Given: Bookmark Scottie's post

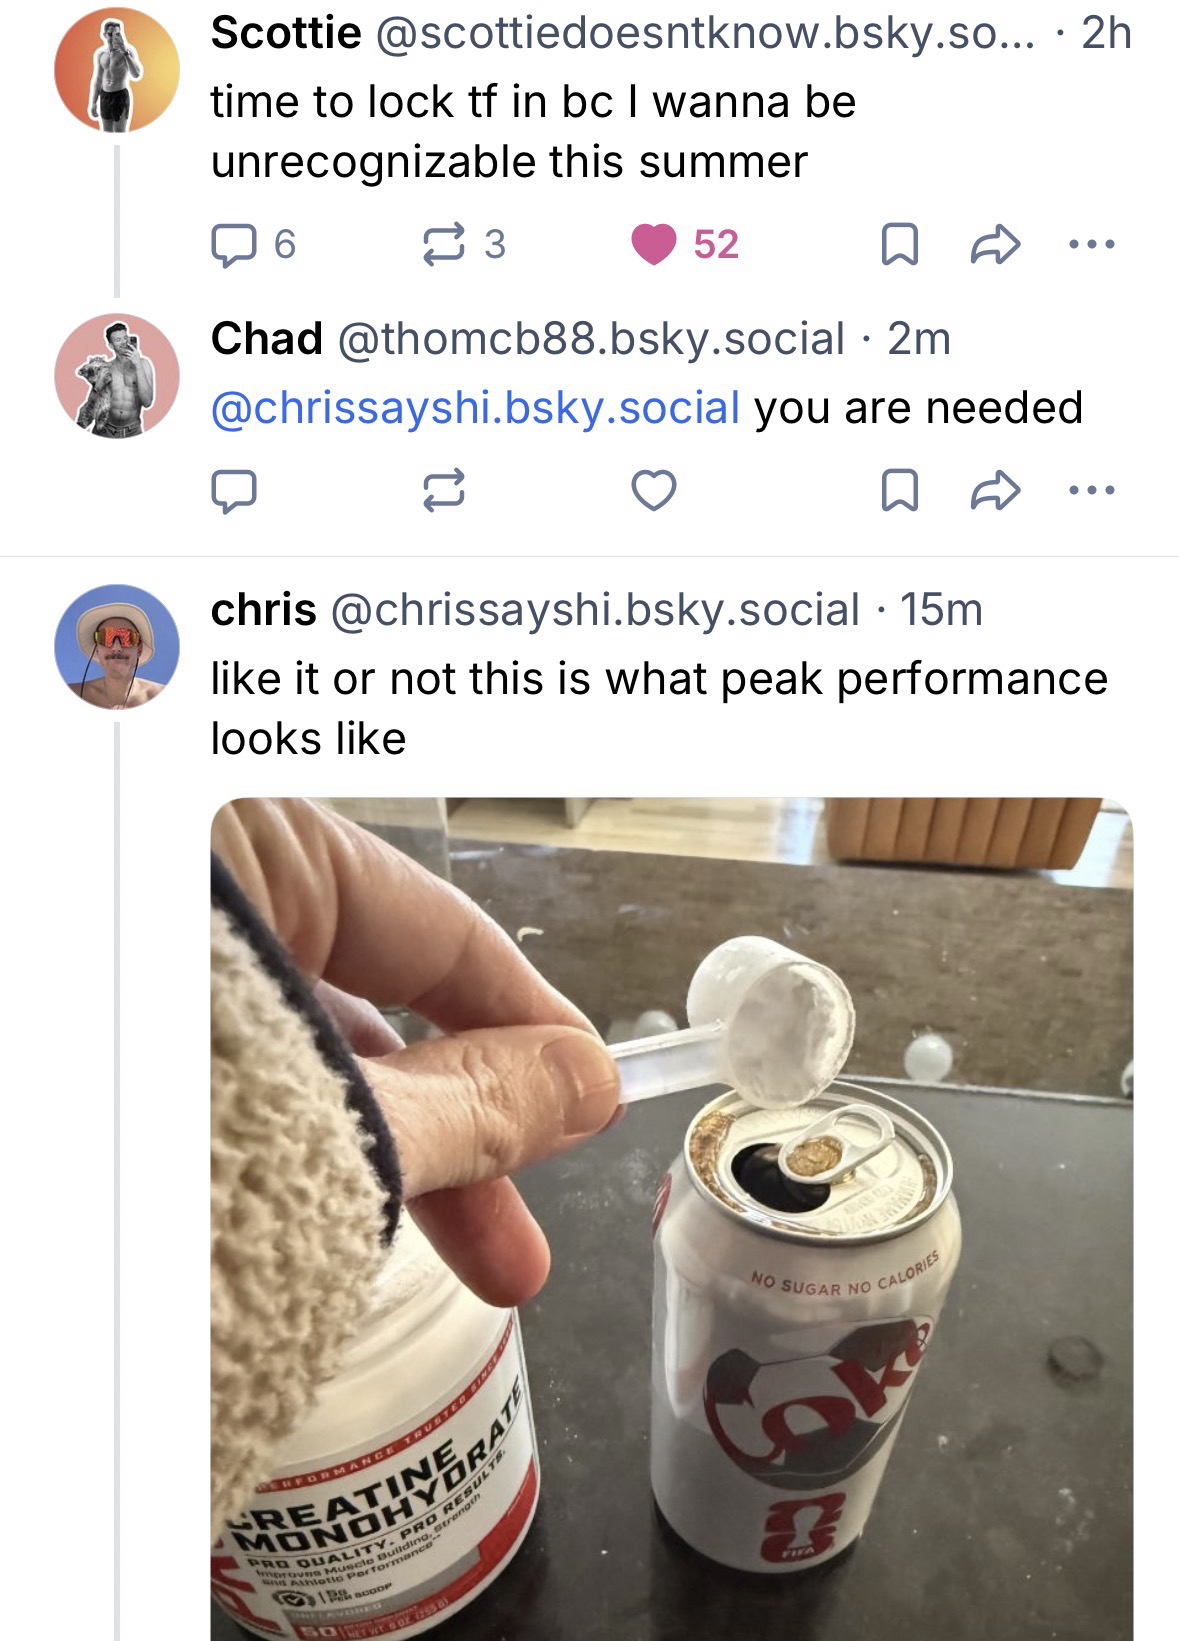Looking at the screenshot, I should (899, 245).
